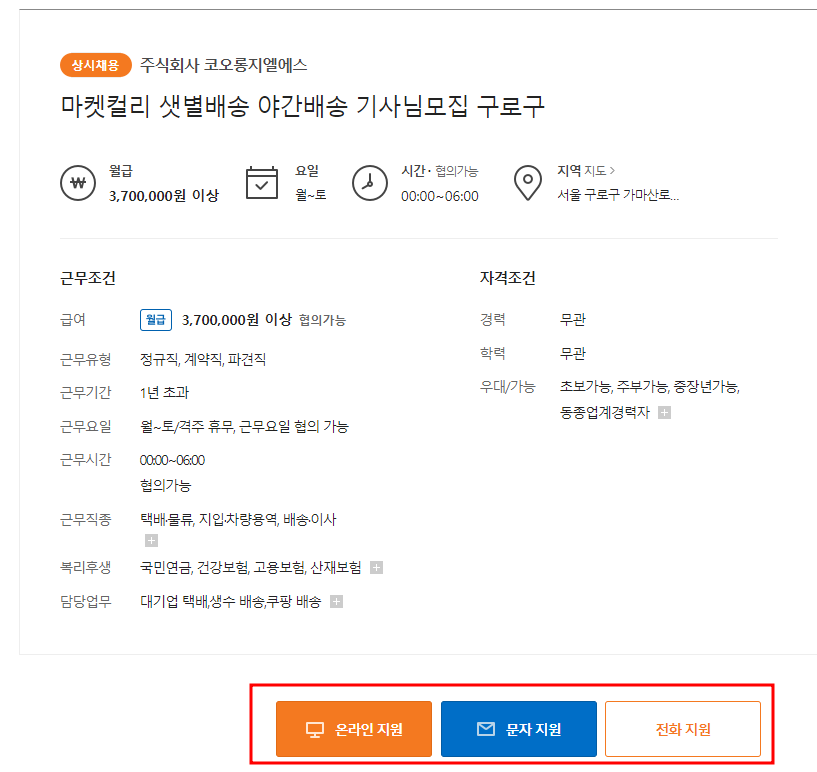The height and width of the screenshot is (772, 817).
Task: Click the won currency salary icon
Action: tap(78, 183)
